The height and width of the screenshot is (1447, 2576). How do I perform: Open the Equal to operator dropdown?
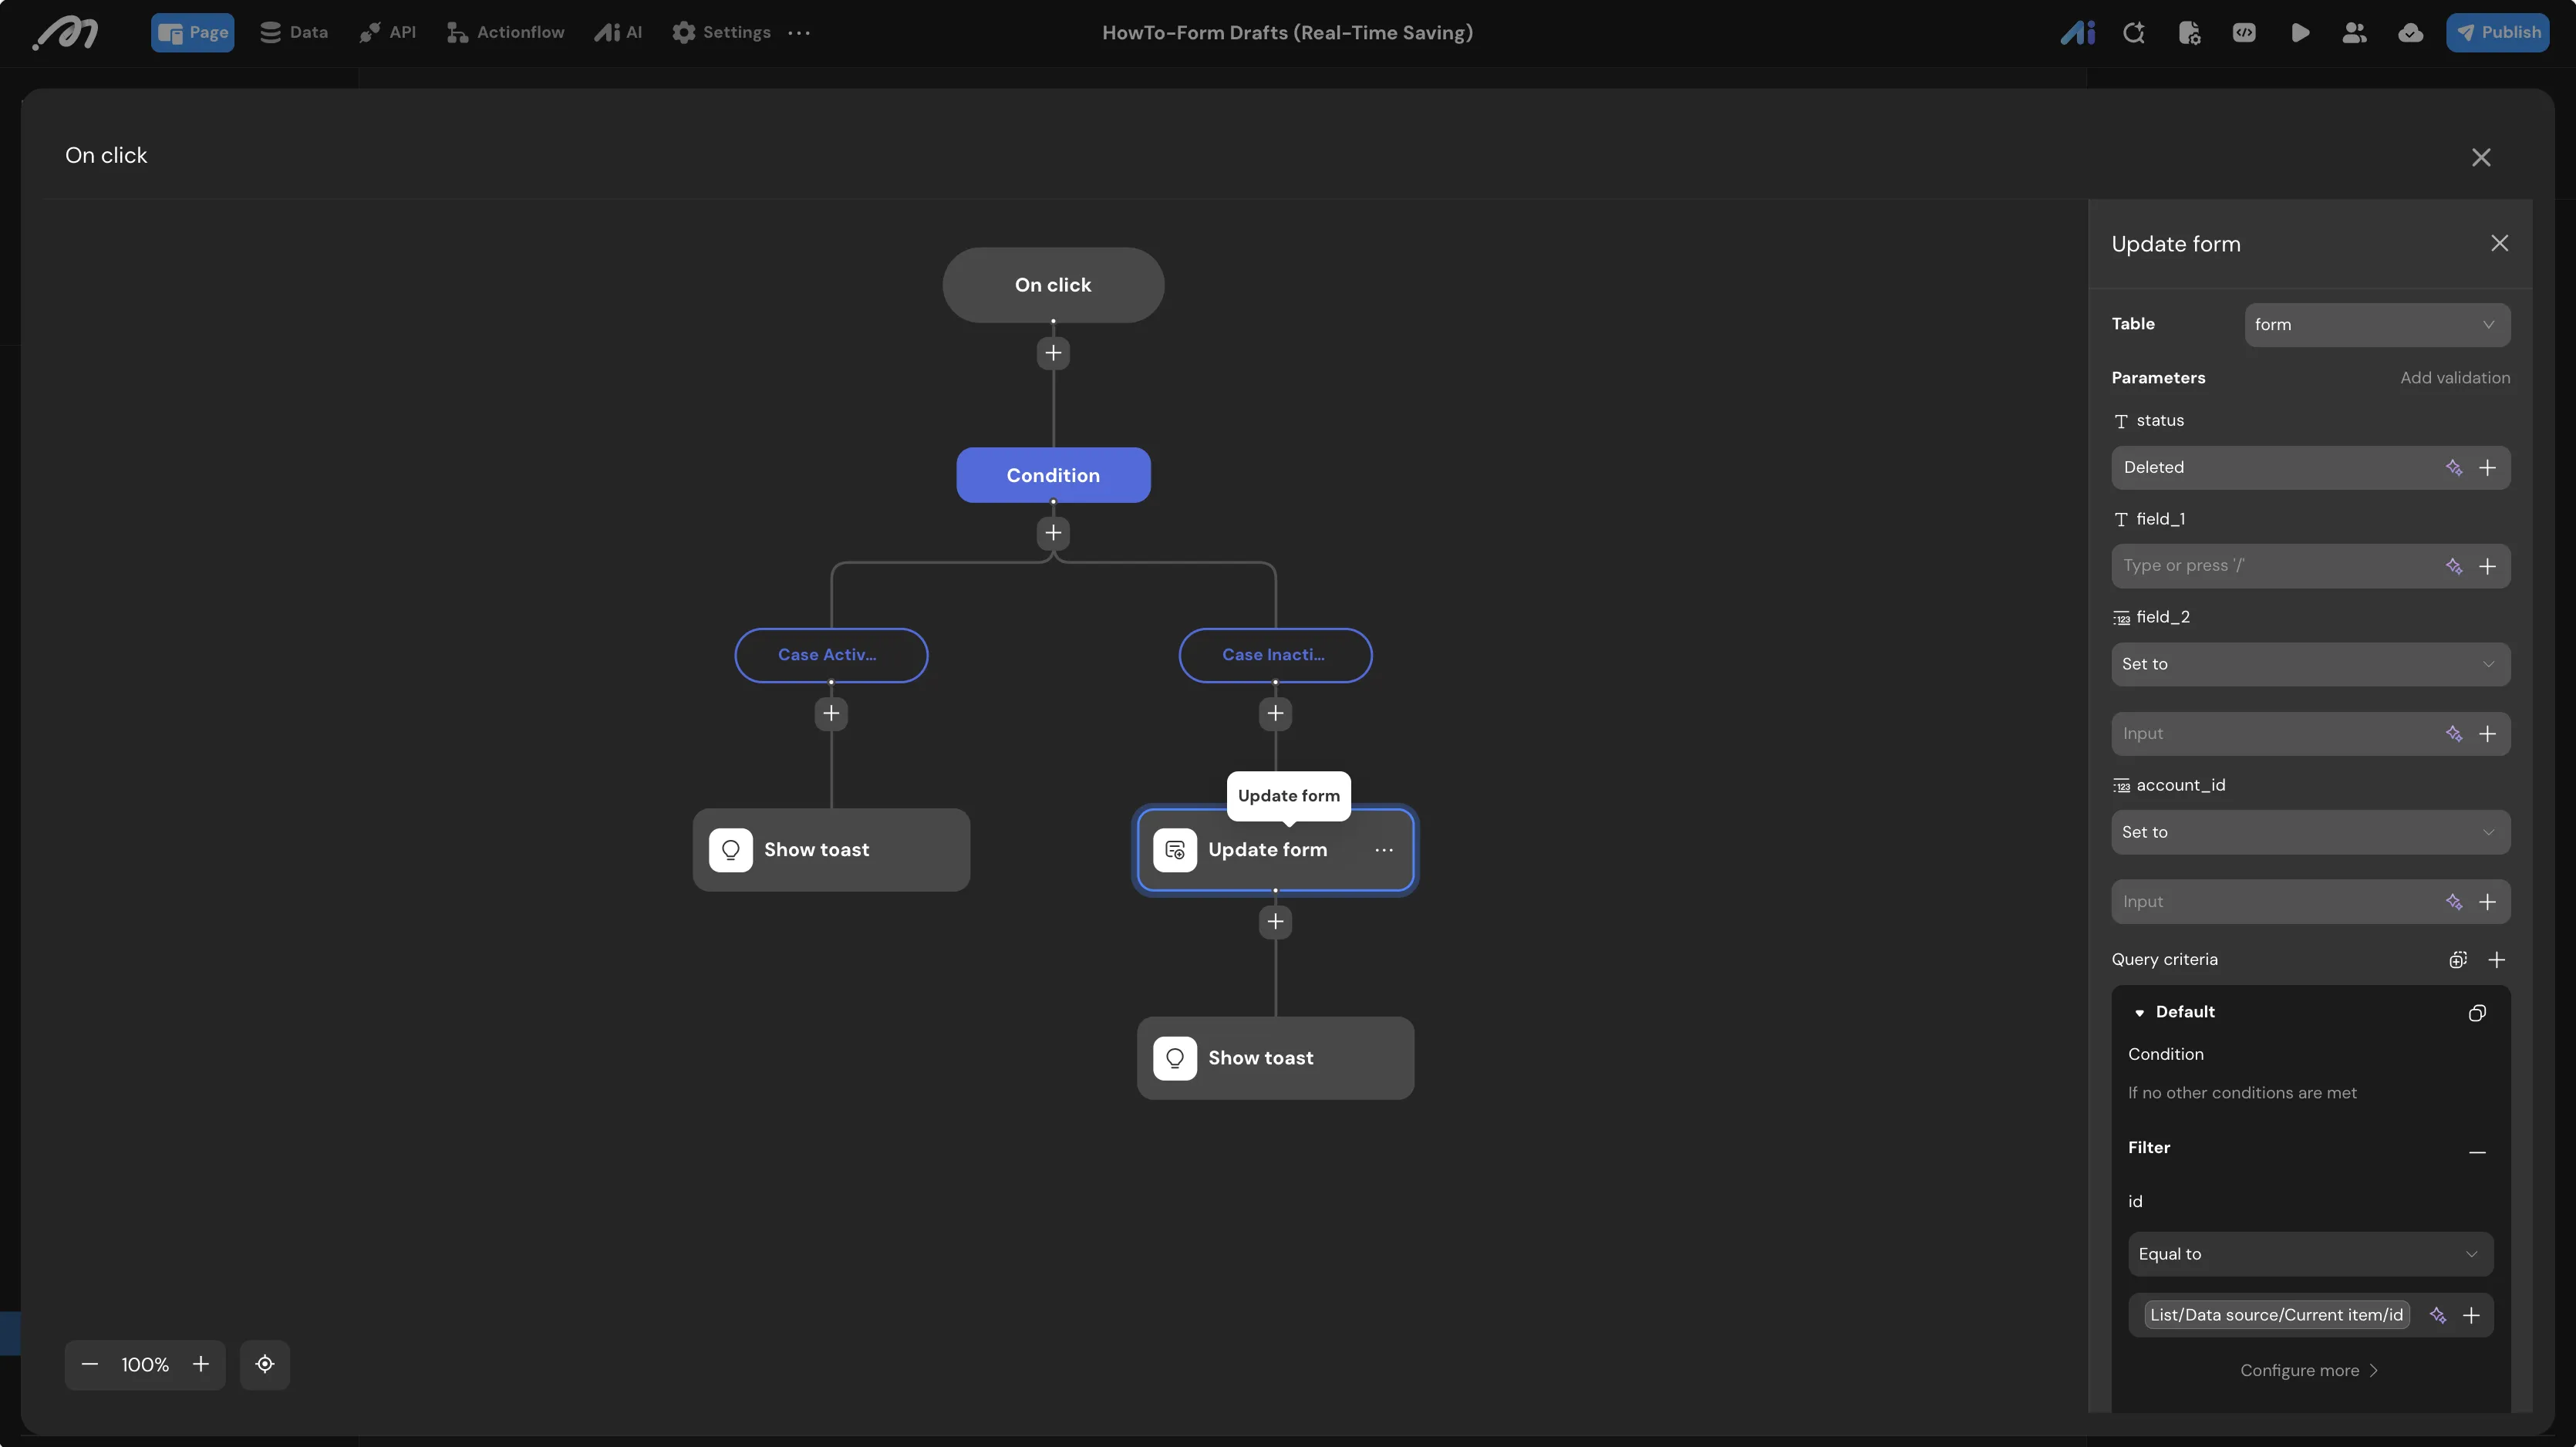tap(2310, 1254)
